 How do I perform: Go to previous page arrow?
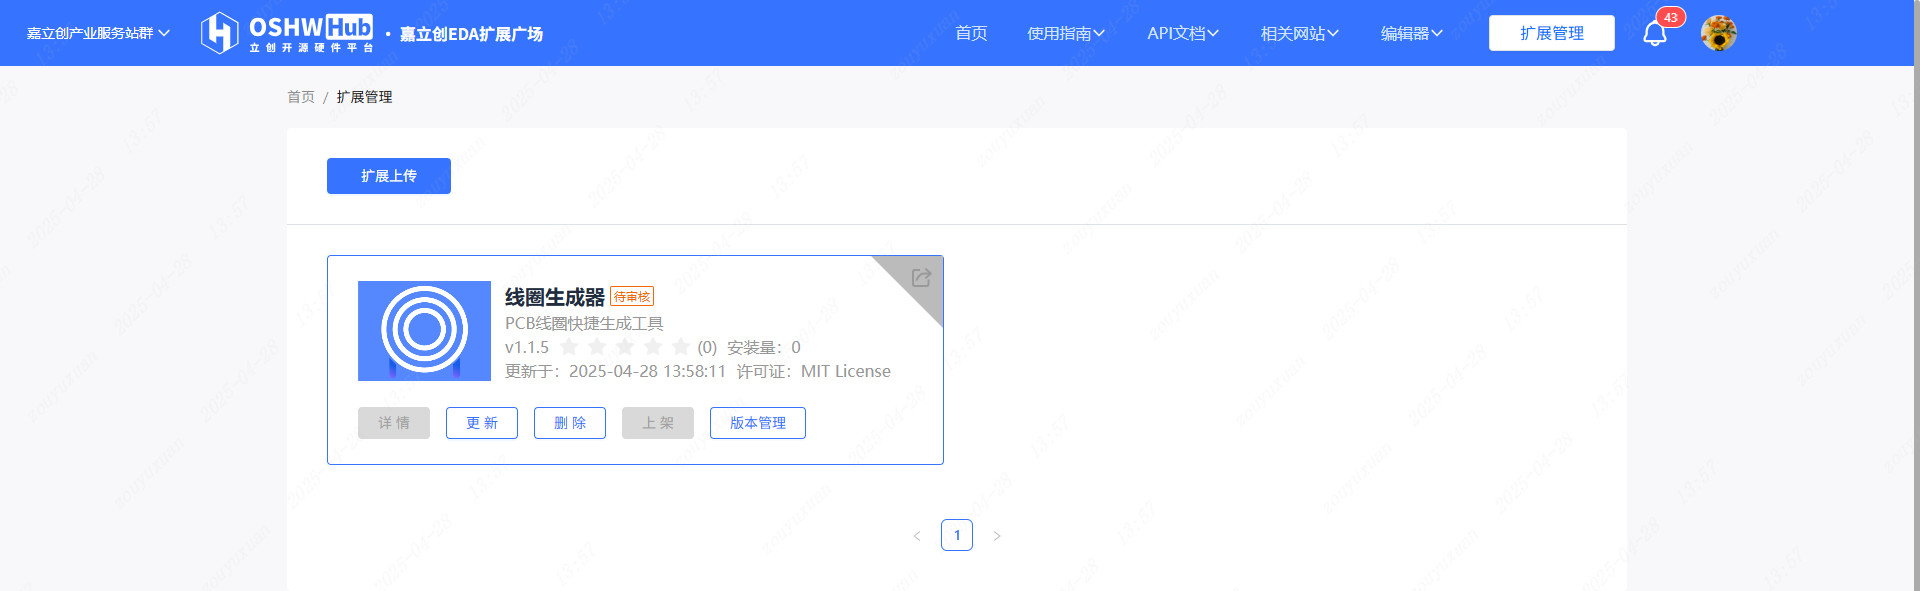coord(917,536)
